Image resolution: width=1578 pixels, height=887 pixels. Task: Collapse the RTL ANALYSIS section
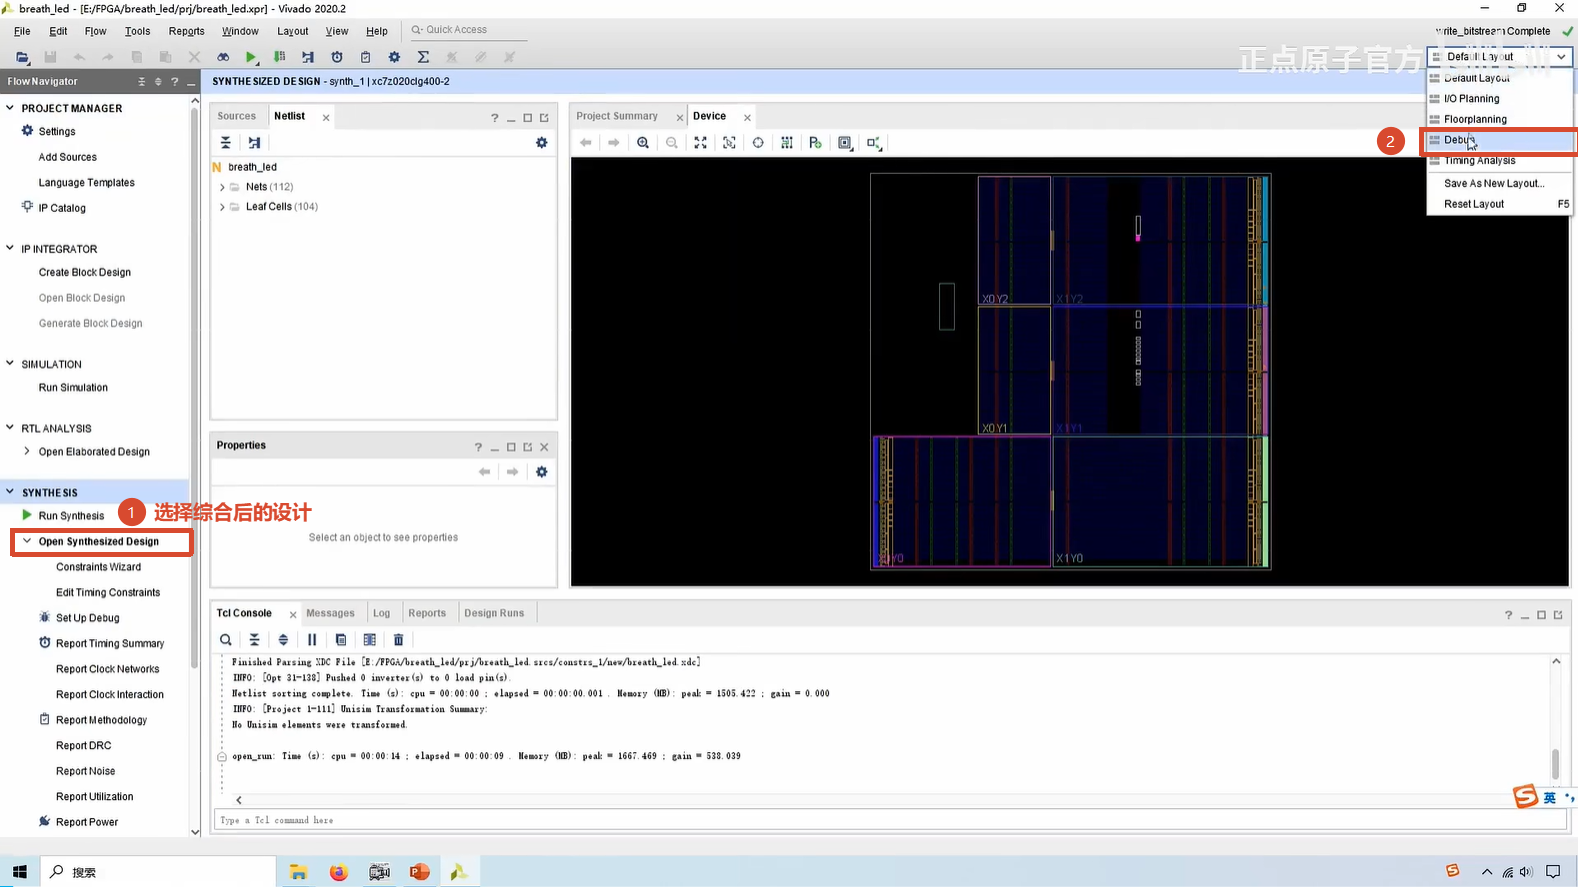[10, 428]
